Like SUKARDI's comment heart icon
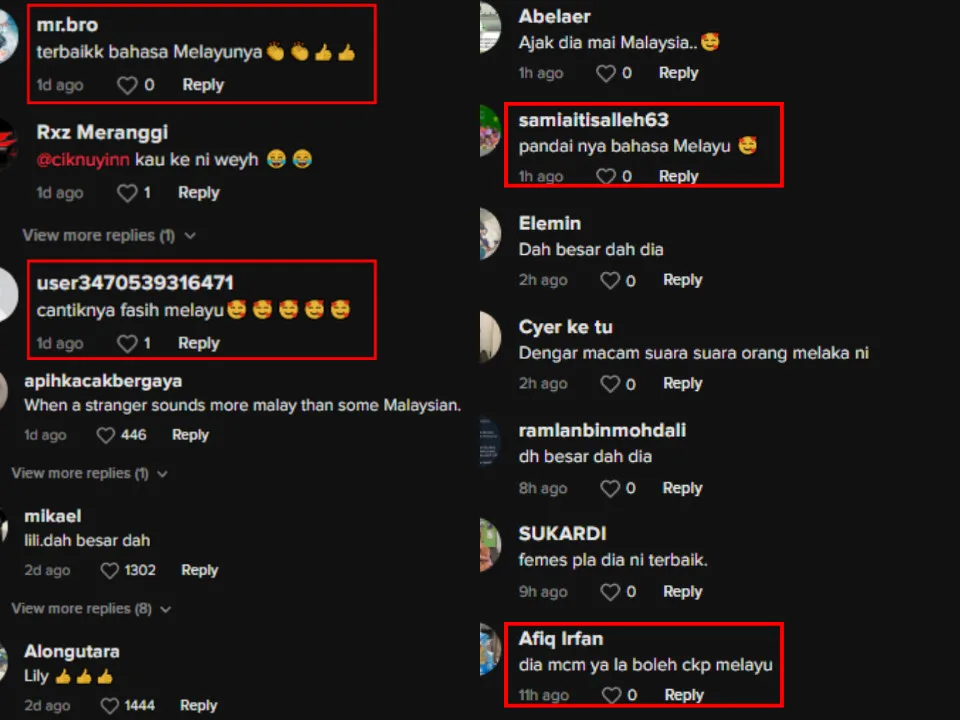The width and height of the screenshot is (960, 720). click(610, 592)
